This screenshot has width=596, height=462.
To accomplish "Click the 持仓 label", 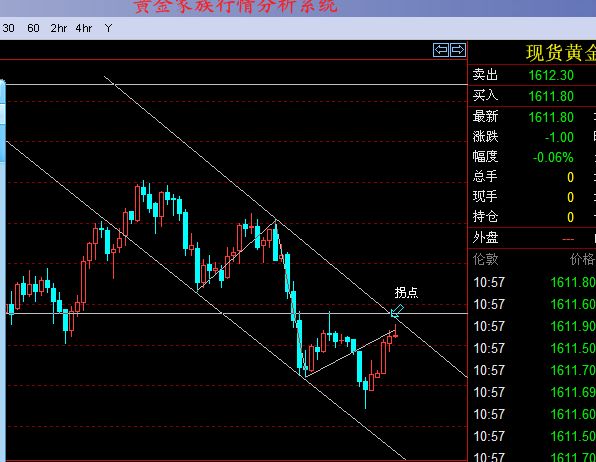I will click(x=485, y=217).
